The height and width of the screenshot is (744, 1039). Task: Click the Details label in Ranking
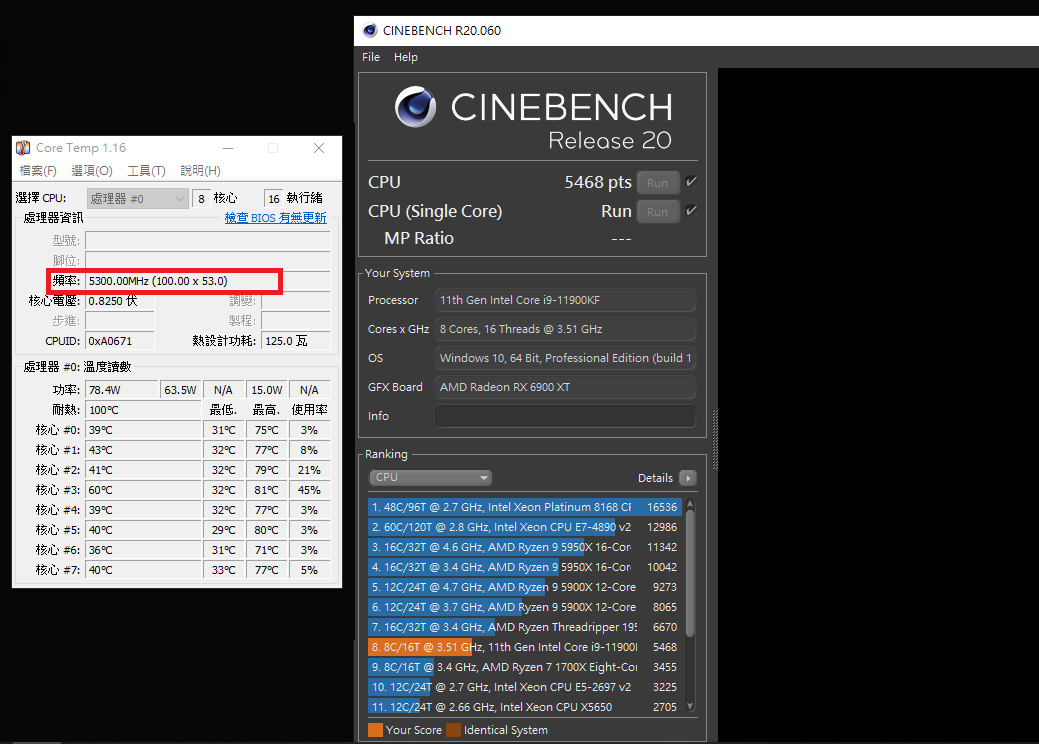pyautogui.click(x=655, y=478)
